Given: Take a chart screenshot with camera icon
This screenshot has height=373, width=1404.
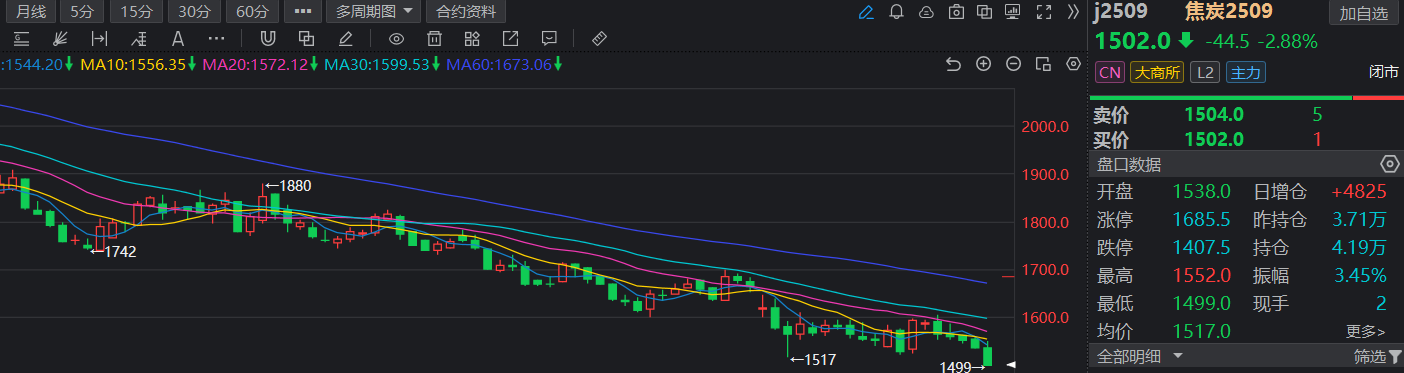Looking at the screenshot, I should (x=956, y=13).
